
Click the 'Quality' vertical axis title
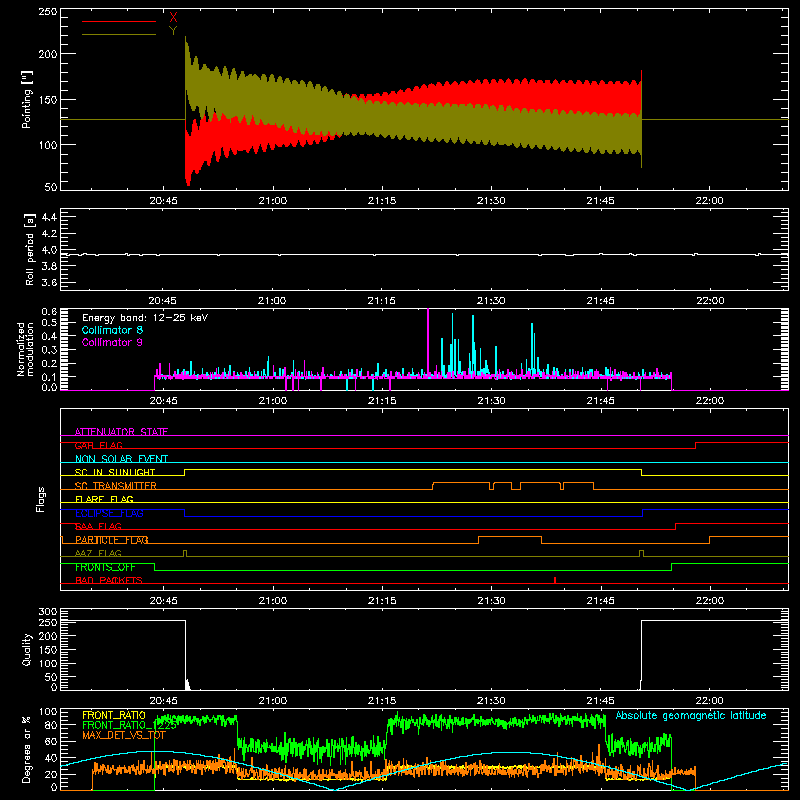27,649
